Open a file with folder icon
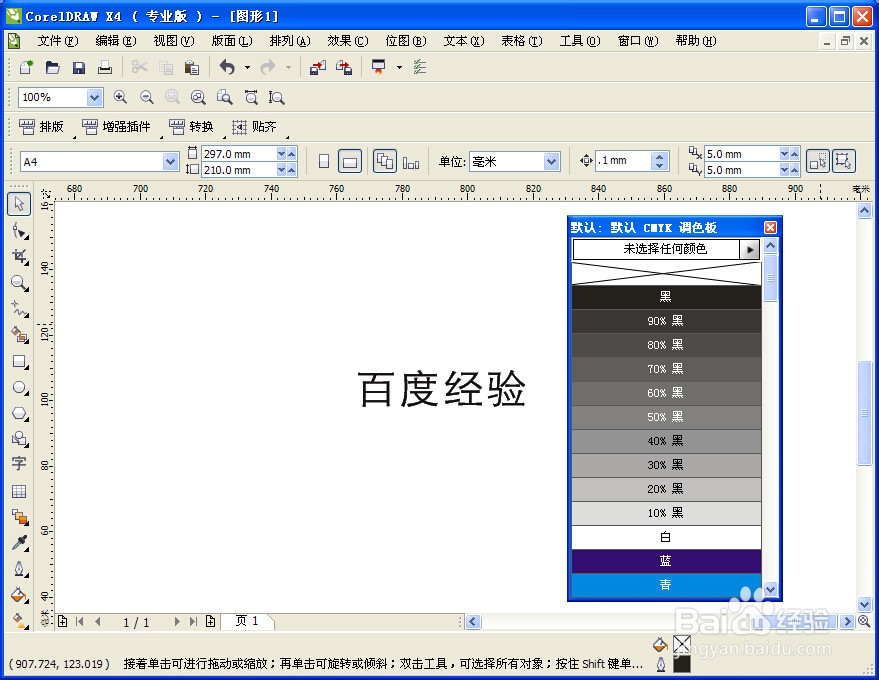The image size is (879, 680). pyautogui.click(x=53, y=67)
